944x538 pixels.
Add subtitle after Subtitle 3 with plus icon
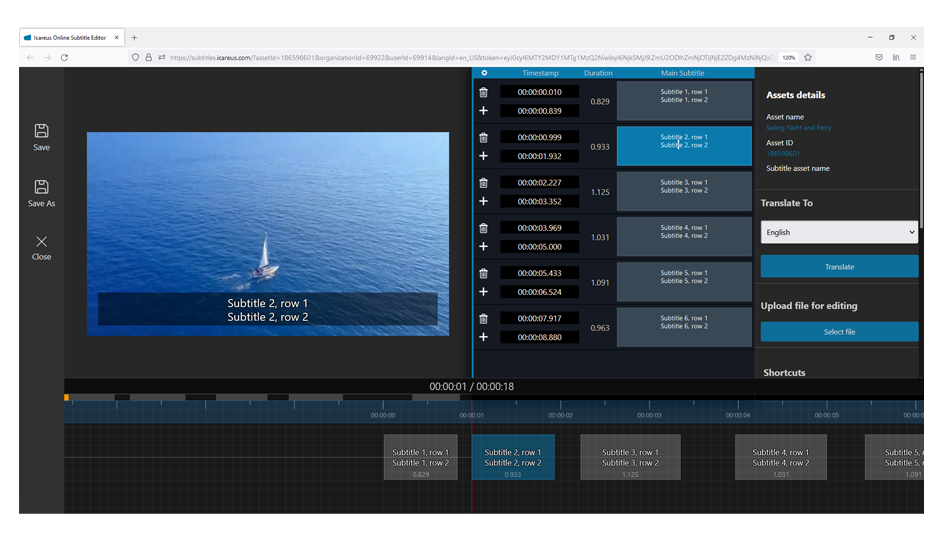click(x=484, y=201)
